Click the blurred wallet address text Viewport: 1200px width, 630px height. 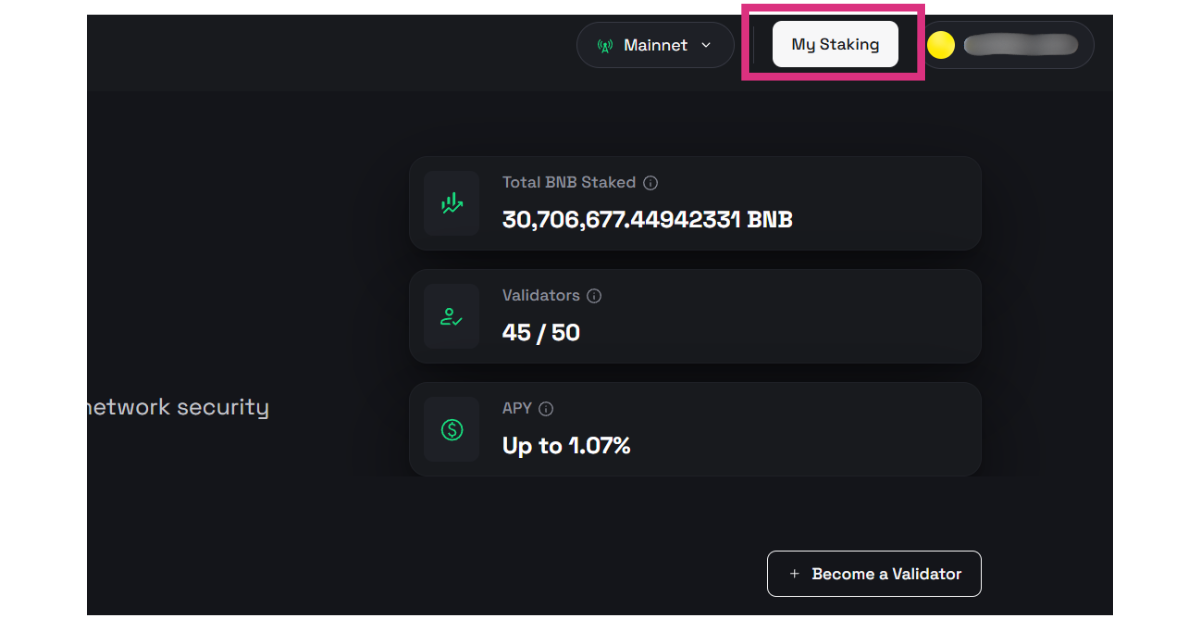pos(1021,45)
